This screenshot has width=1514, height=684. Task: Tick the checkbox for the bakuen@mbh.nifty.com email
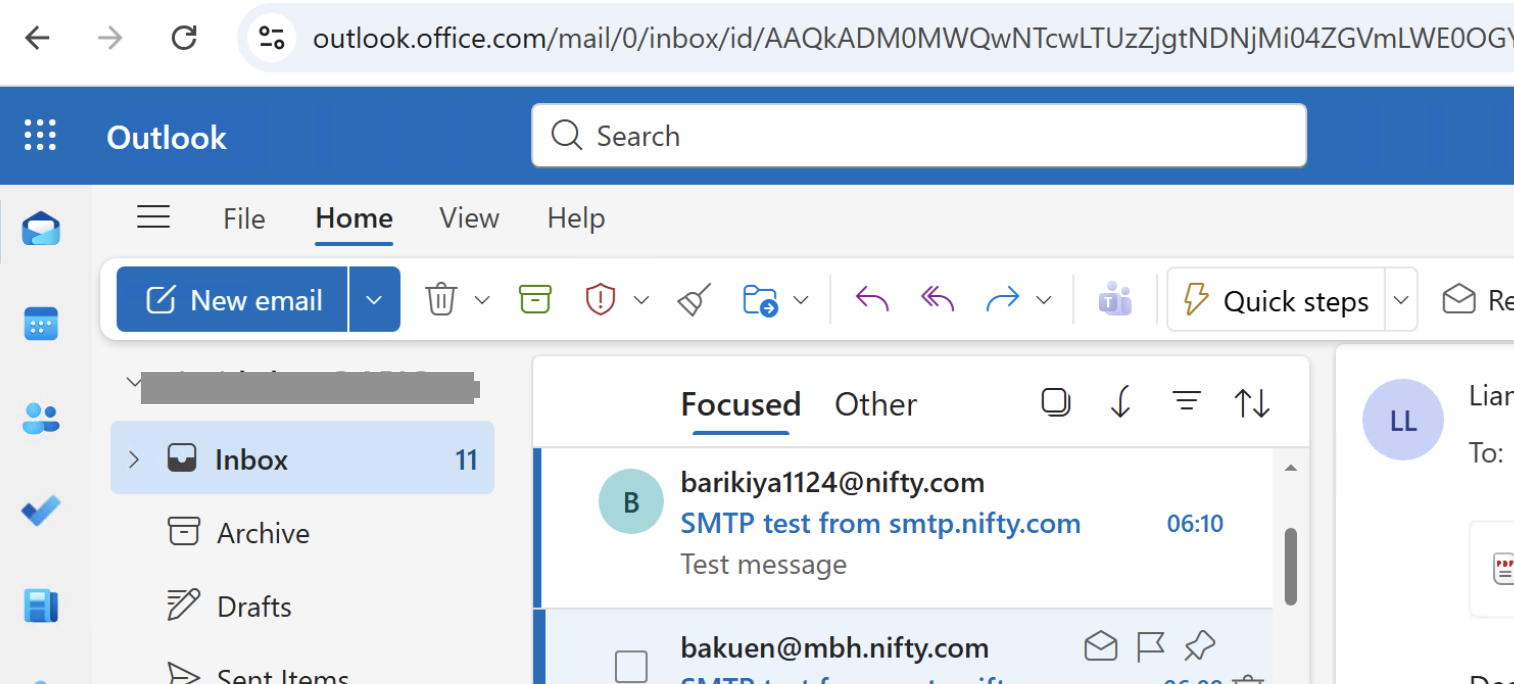click(x=631, y=666)
